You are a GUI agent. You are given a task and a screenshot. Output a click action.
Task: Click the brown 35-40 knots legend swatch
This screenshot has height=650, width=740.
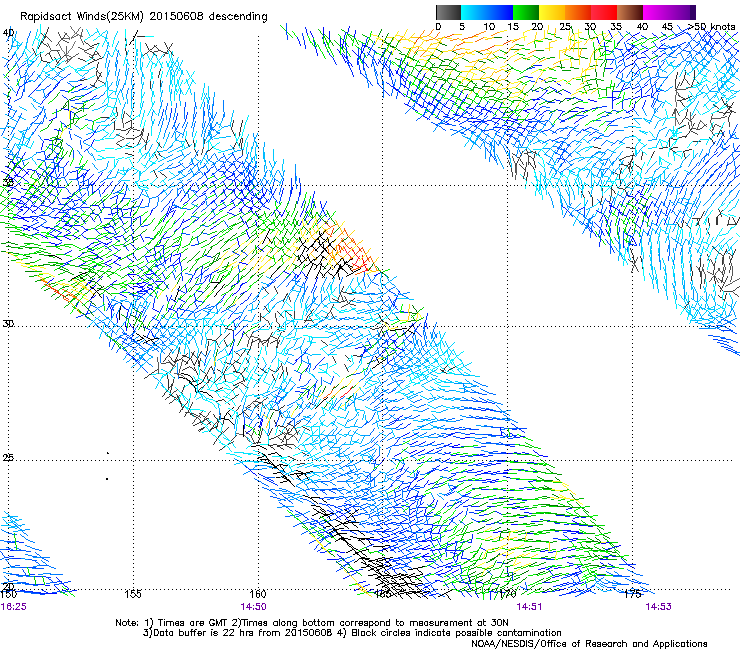(630, 12)
